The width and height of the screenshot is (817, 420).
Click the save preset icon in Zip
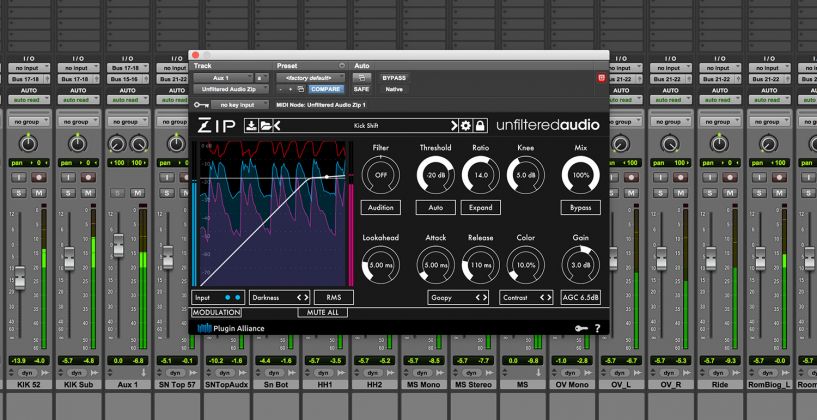(x=251, y=126)
